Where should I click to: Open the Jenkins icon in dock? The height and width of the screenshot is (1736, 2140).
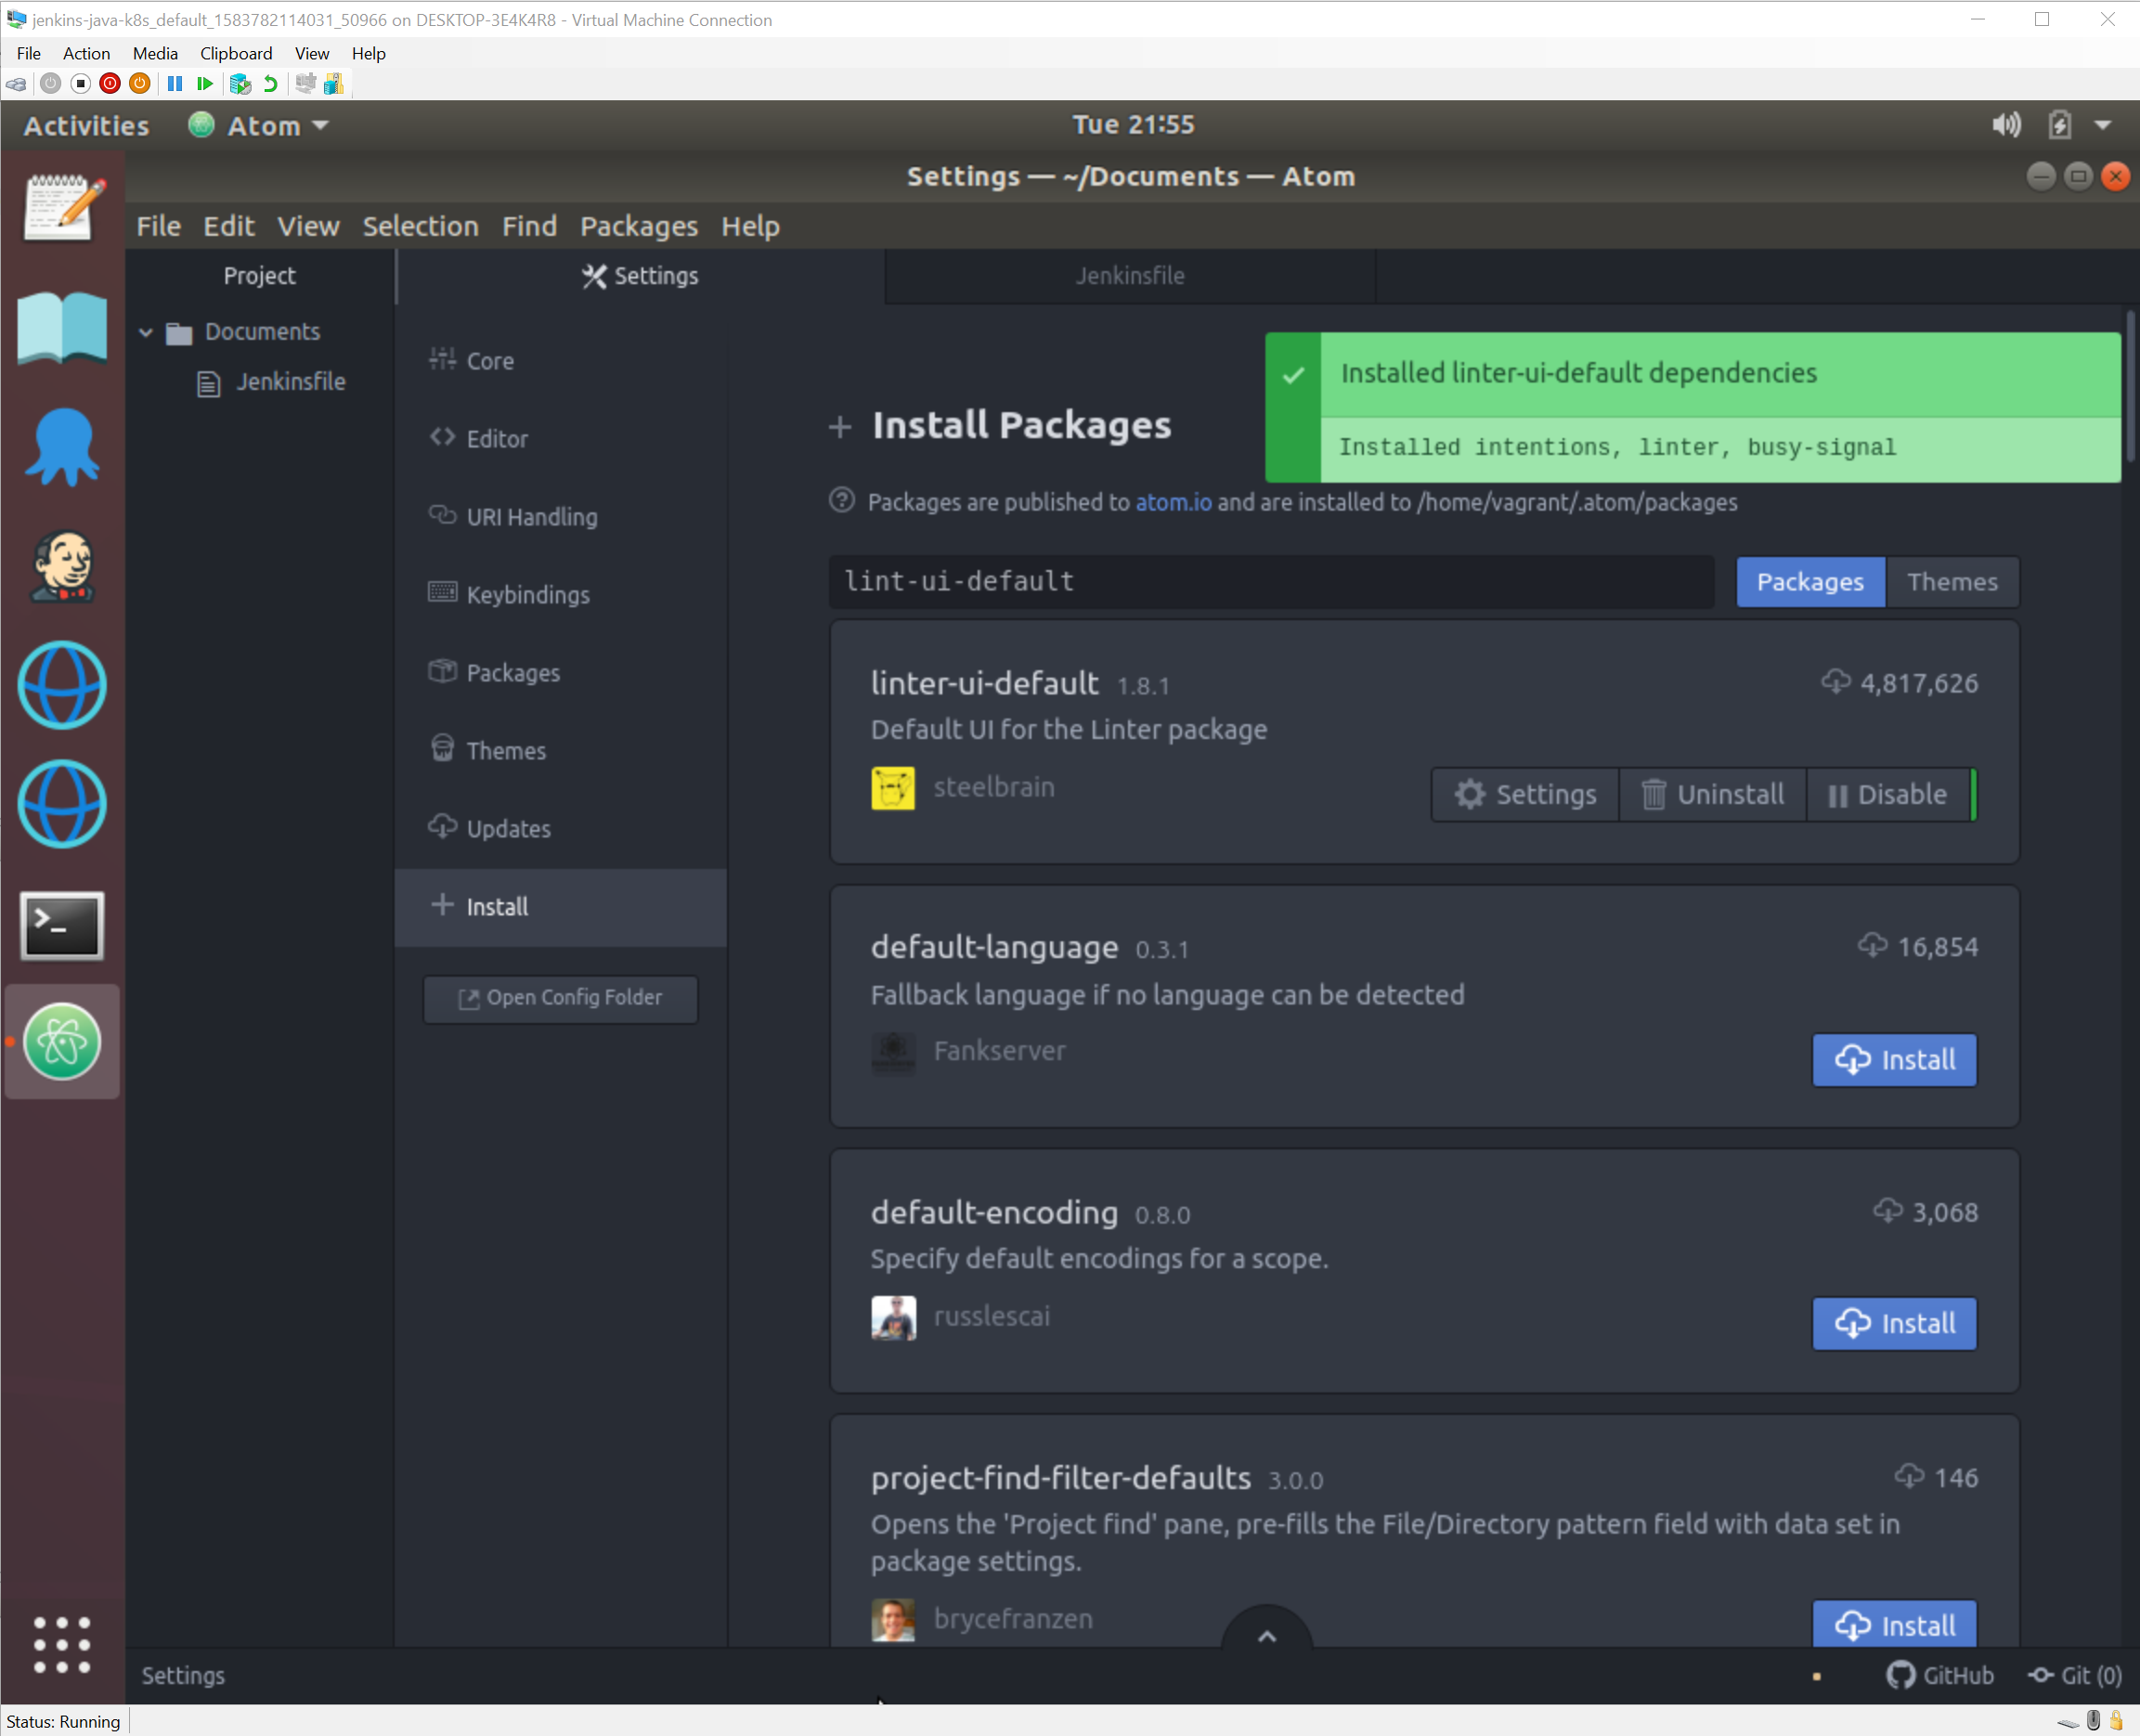click(x=62, y=567)
